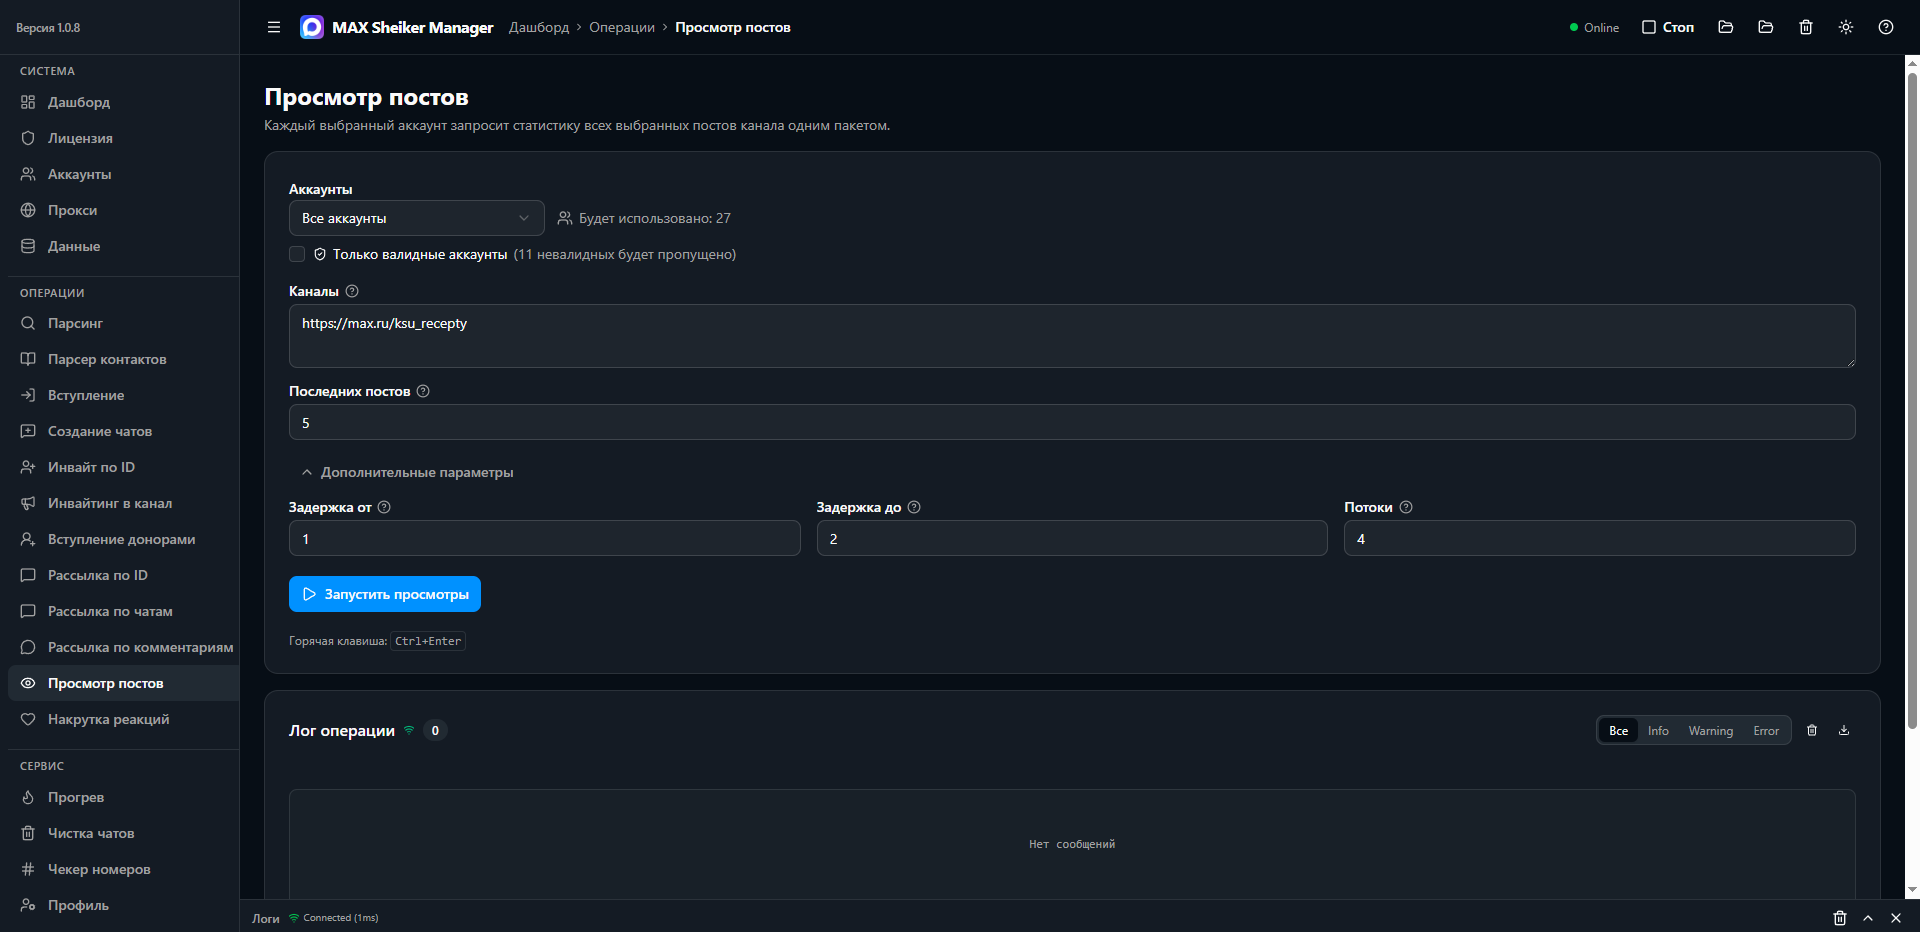
Task: Toggle the hamburger sidebar menu icon
Action: (x=274, y=27)
